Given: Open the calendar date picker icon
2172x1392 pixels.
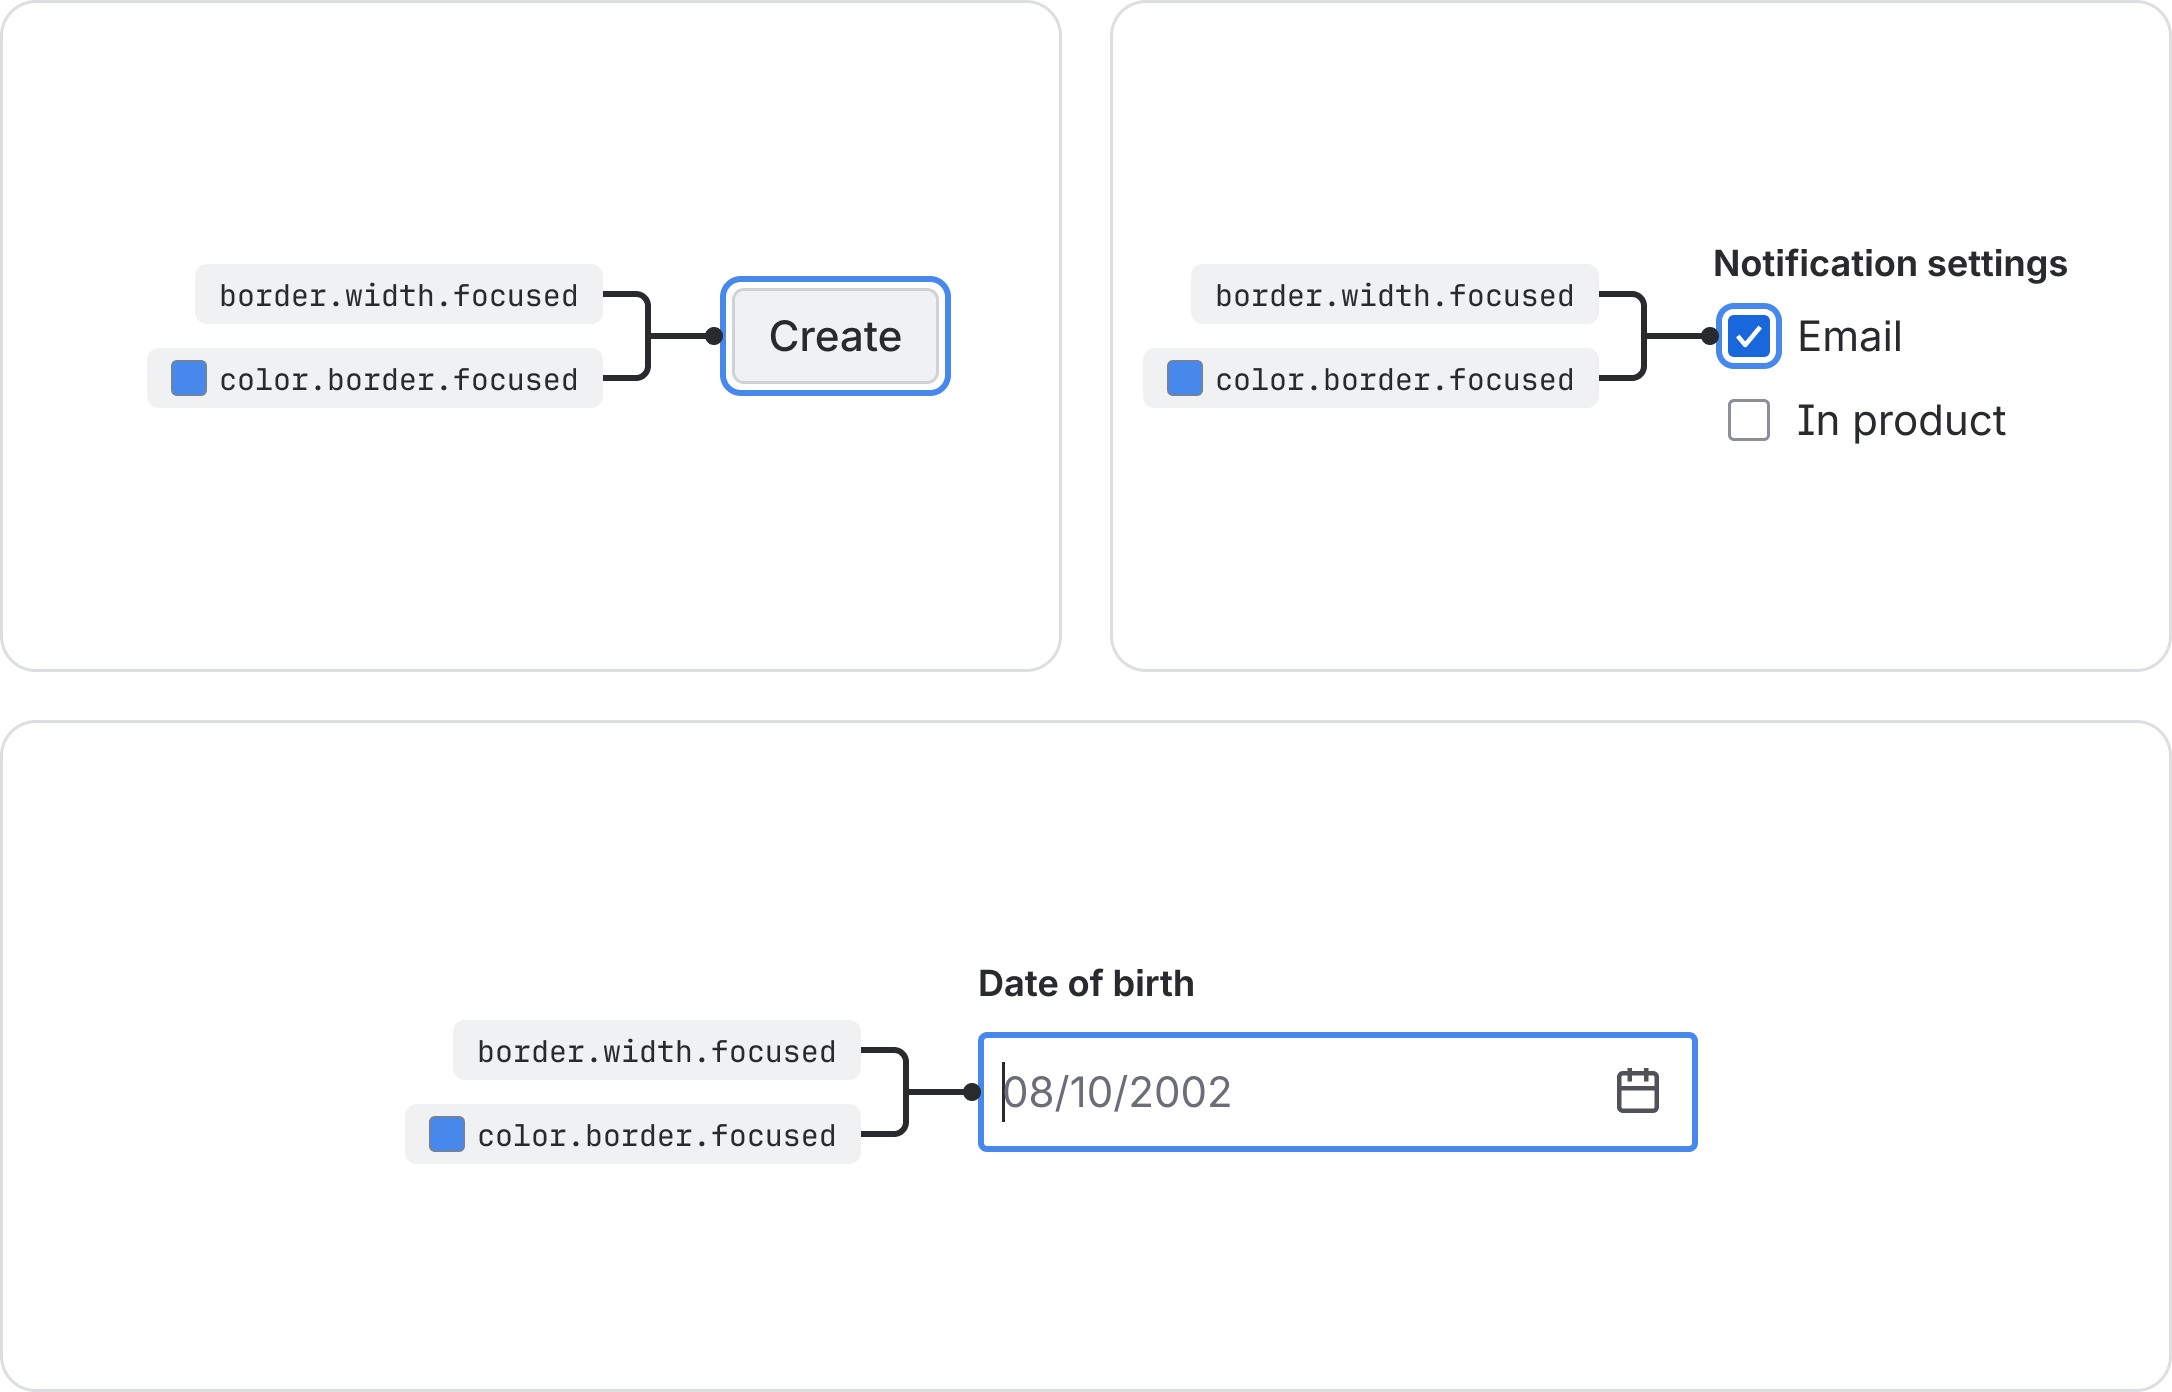Looking at the screenshot, I should [x=1637, y=1091].
